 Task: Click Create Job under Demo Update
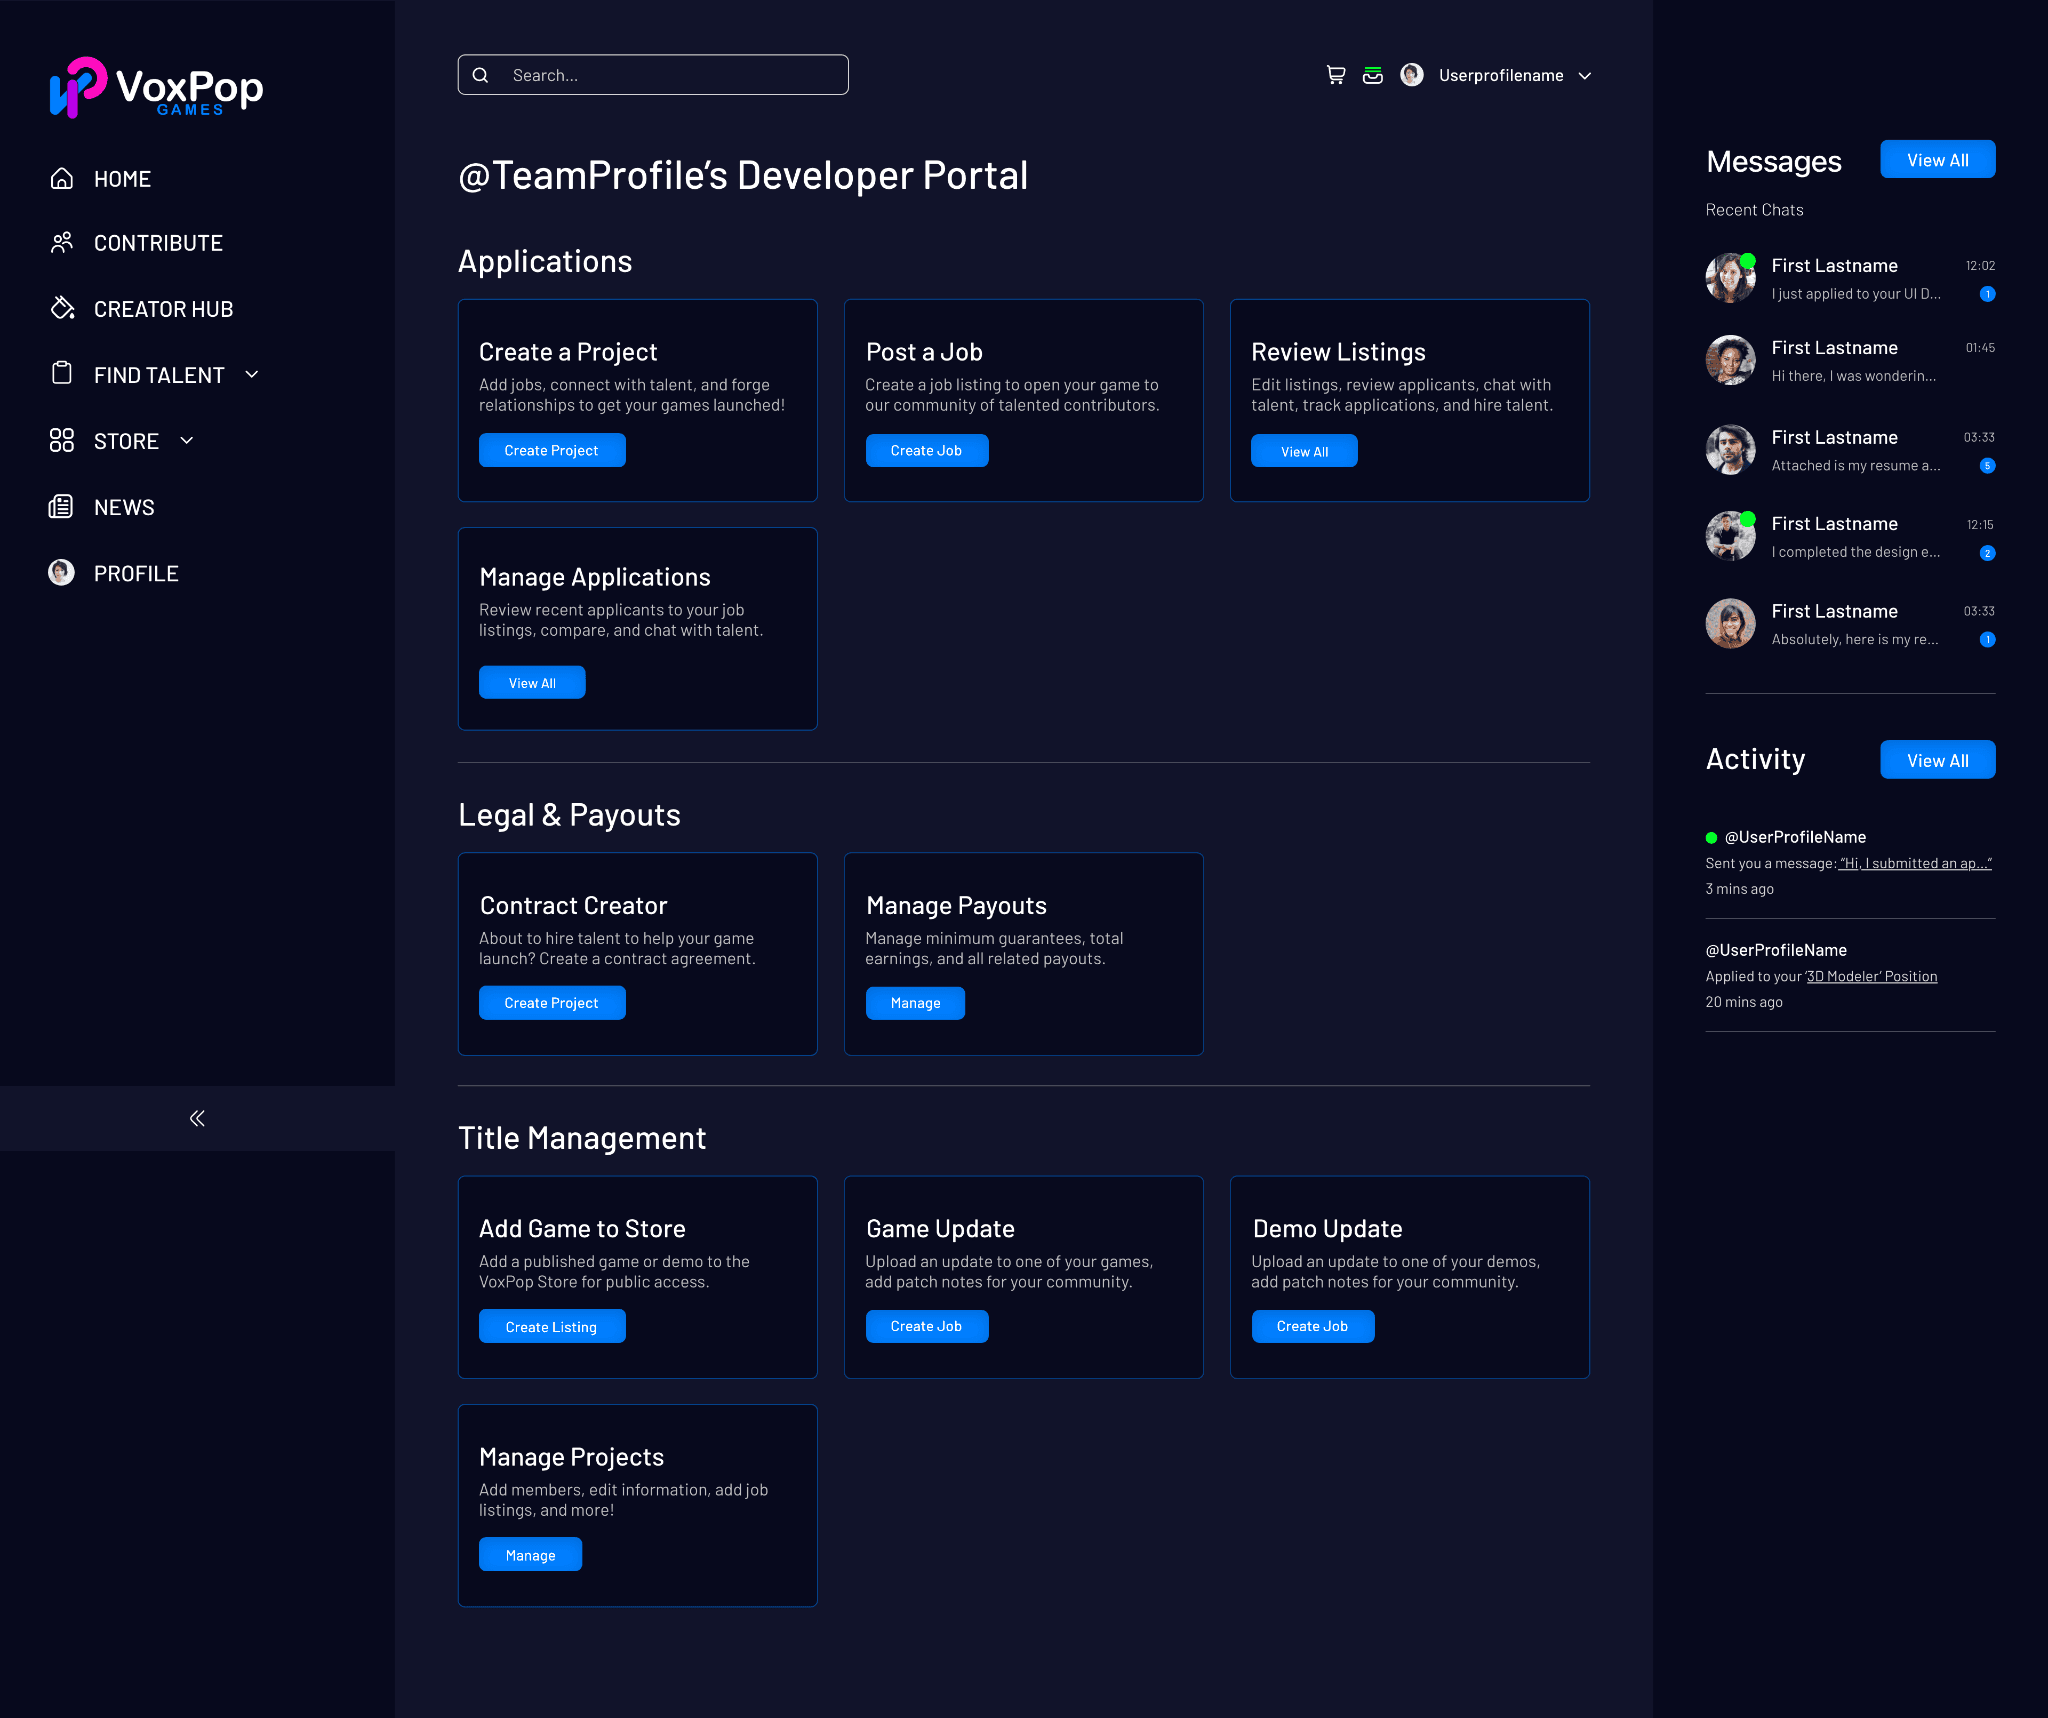point(1313,1326)
